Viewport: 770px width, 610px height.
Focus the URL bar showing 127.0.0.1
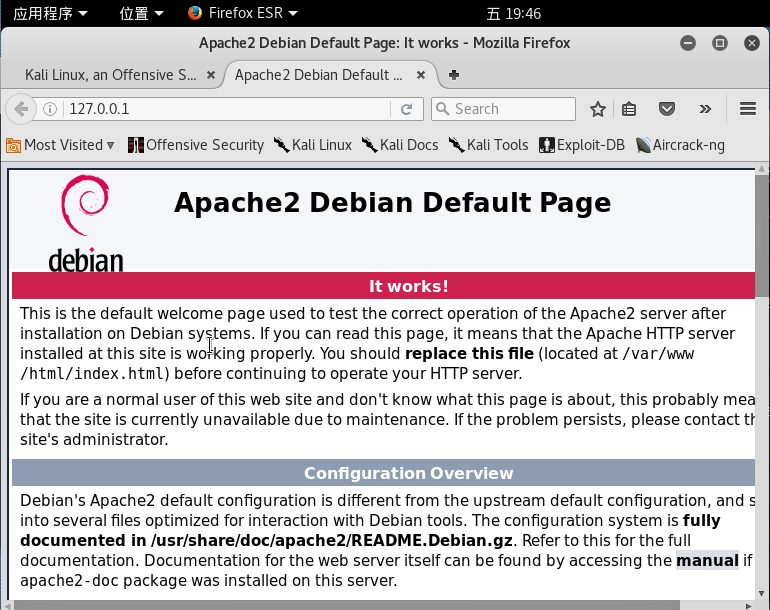point(228,109)
